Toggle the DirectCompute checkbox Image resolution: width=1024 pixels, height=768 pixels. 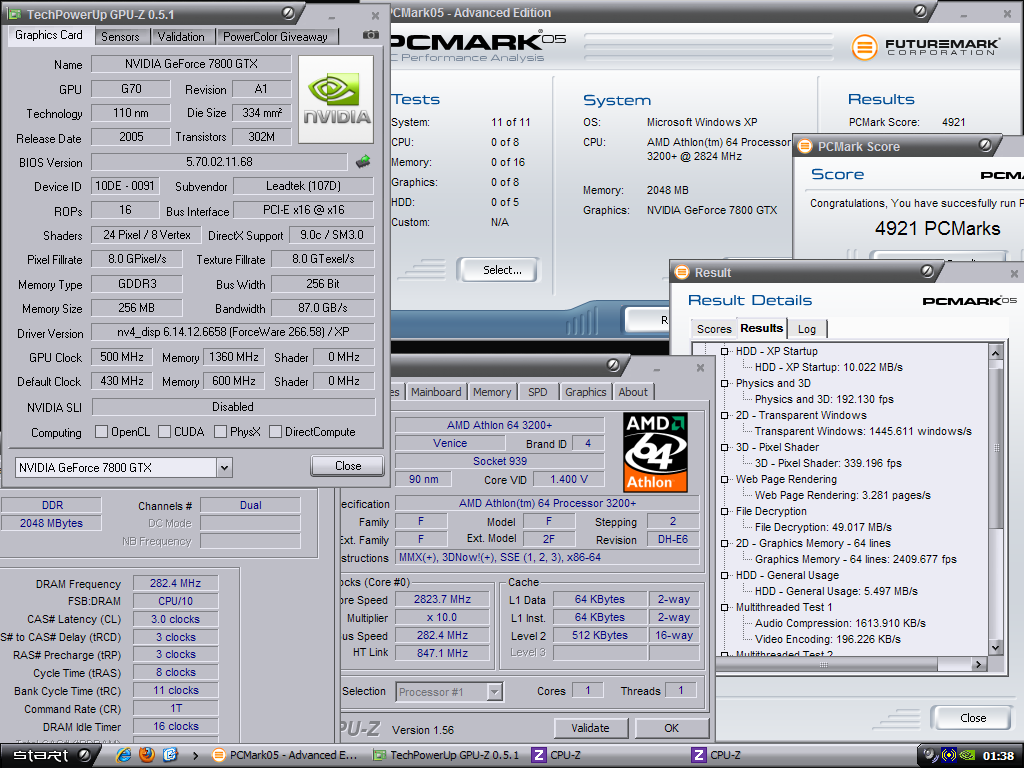pyautogui.click(x=276, y=432)
